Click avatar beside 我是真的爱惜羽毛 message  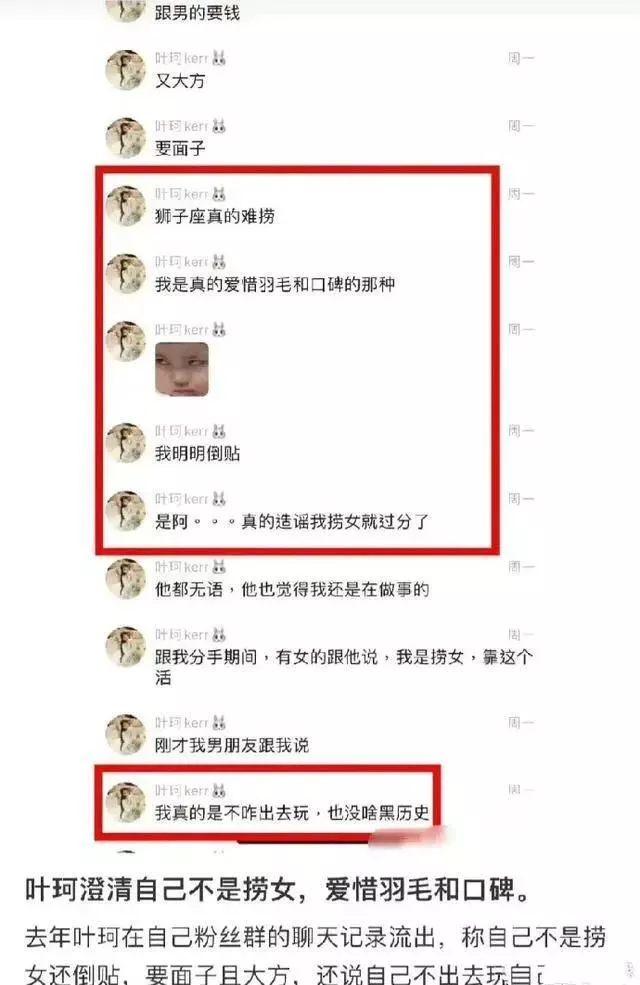click(x=126, y=273)
